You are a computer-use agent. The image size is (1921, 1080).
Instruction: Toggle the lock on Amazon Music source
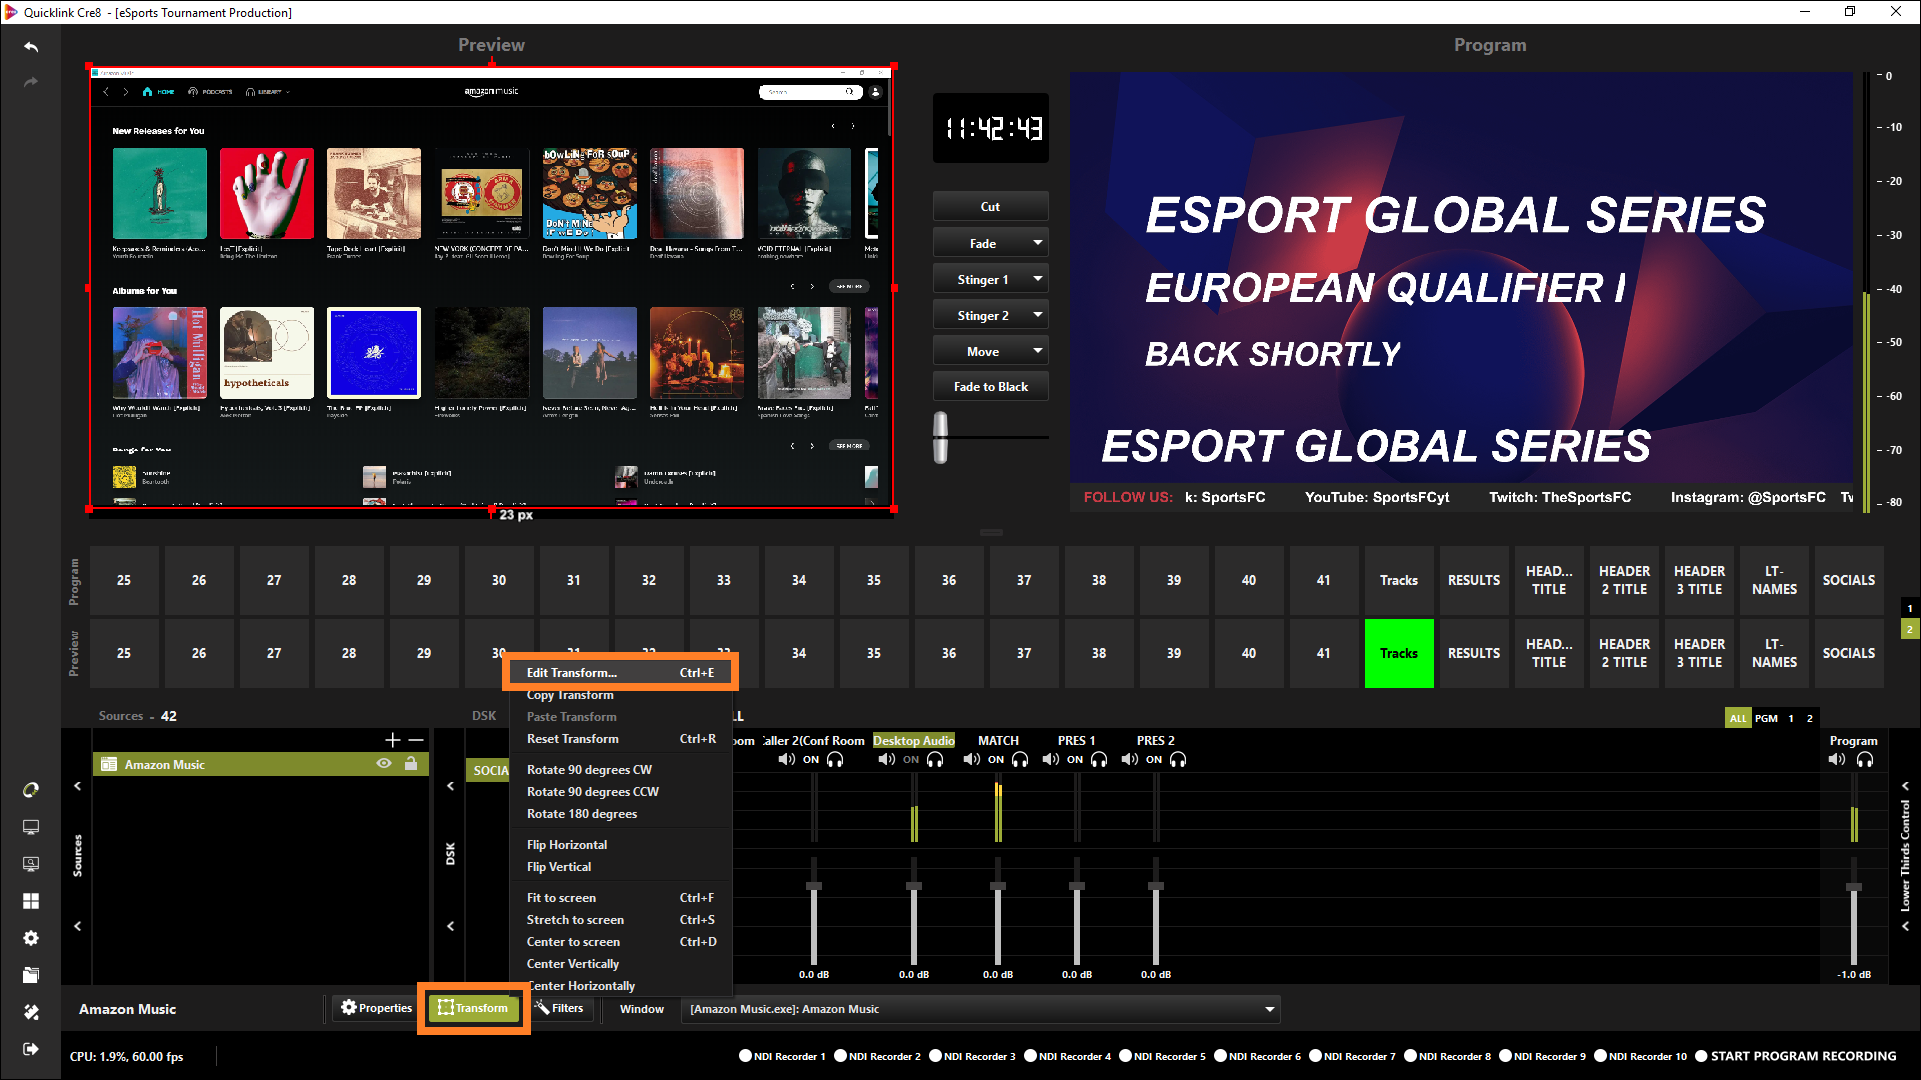(x=411, y=764)
